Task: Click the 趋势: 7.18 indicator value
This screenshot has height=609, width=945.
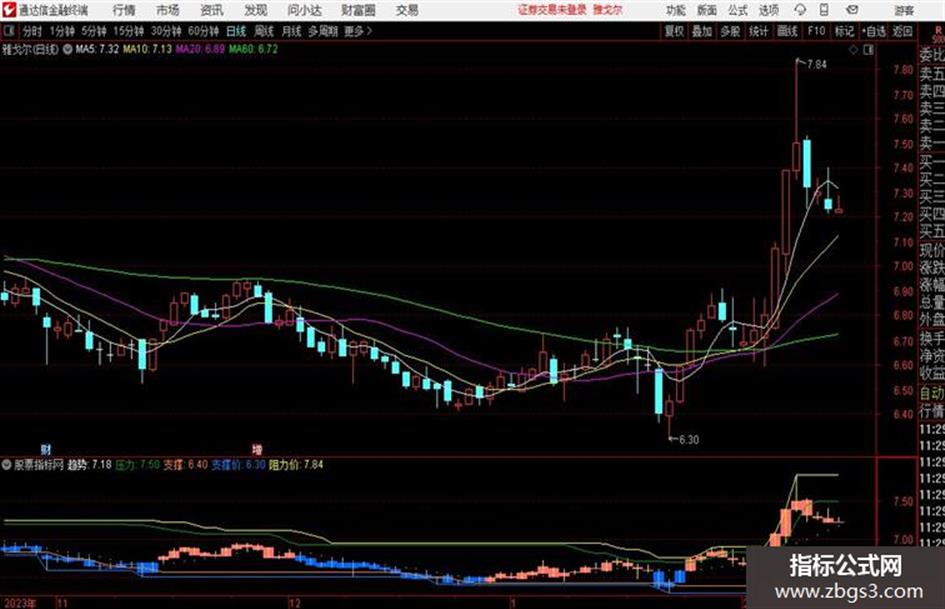Action: point(89,465)
